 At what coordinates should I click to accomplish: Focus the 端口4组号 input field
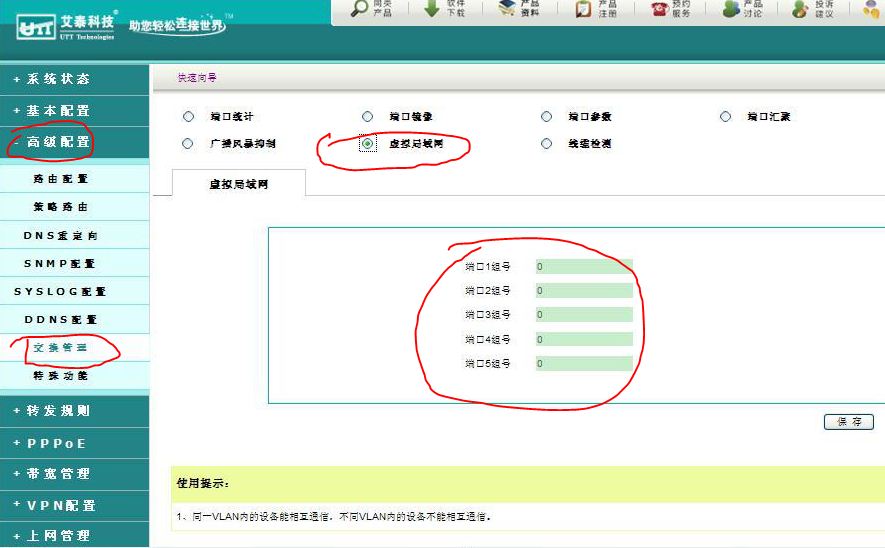pyautogui.click(x=584, y=339)
